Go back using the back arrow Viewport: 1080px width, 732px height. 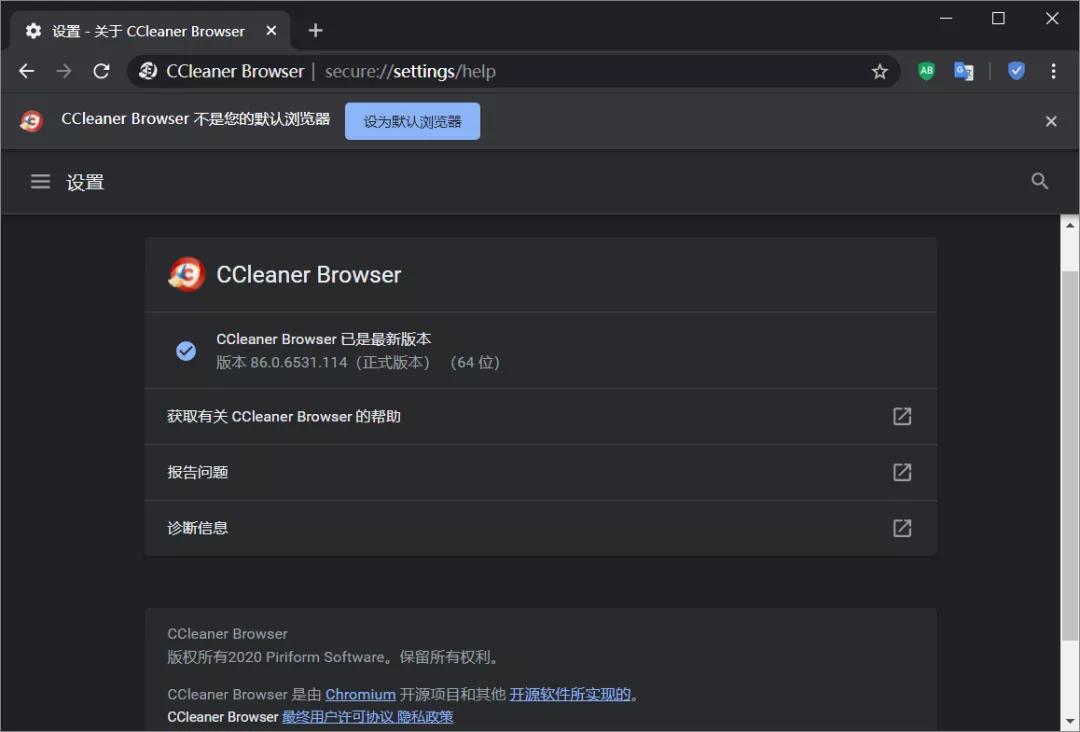(x=26, y=71)
